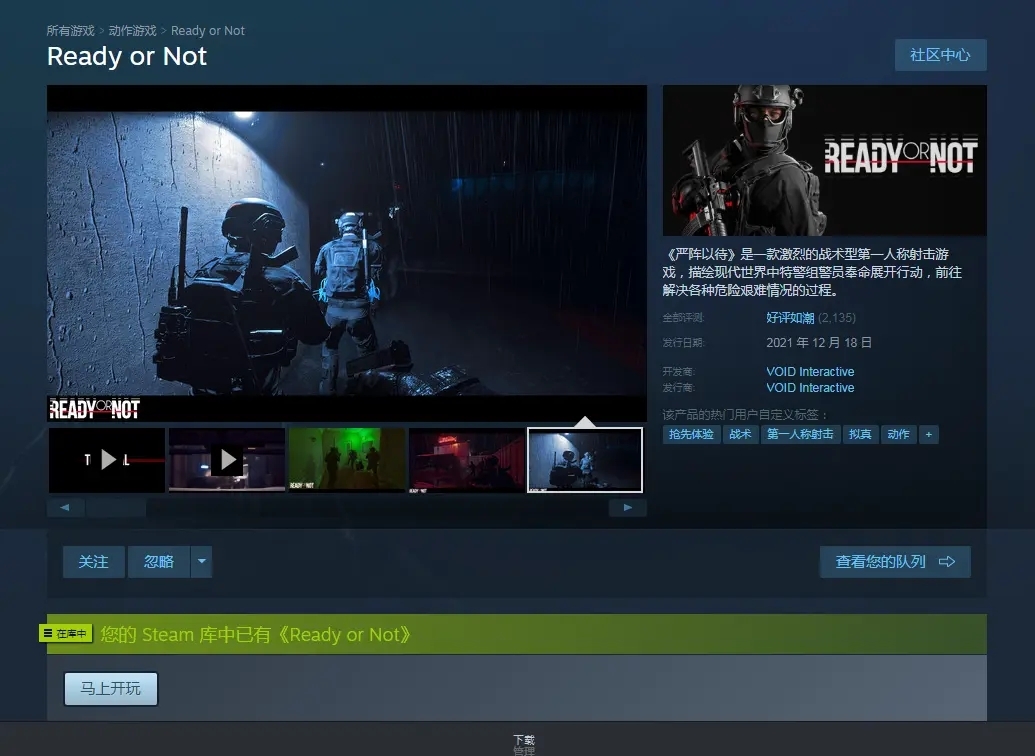This screenshot has height=756, width=1035.
Task: Click the Ready or Not breadcrumb
Action: pos(208,31)
